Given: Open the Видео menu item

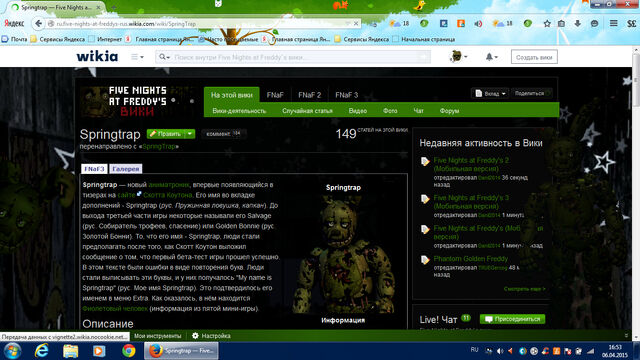Looking at the screenshot, I should click(358, 111).
